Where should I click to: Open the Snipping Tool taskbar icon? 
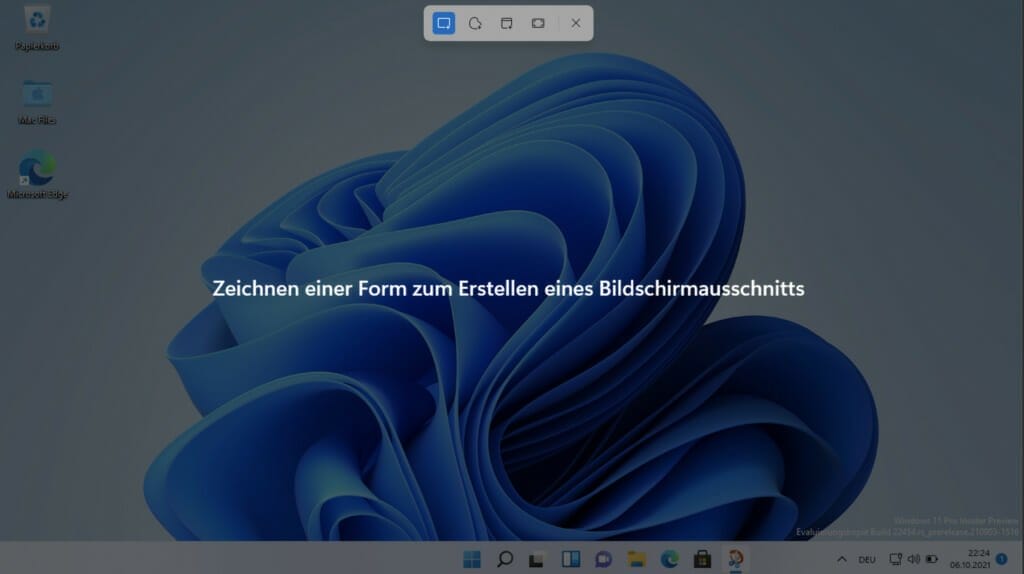735,559
